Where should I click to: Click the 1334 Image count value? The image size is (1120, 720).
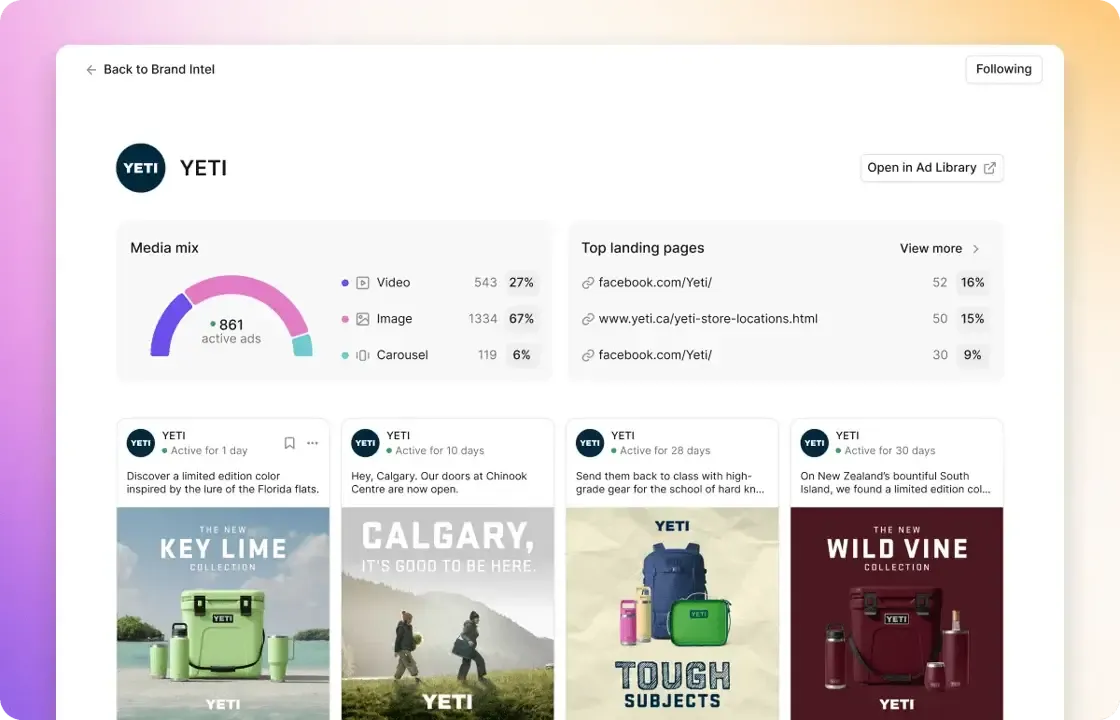tap(483, 319)
